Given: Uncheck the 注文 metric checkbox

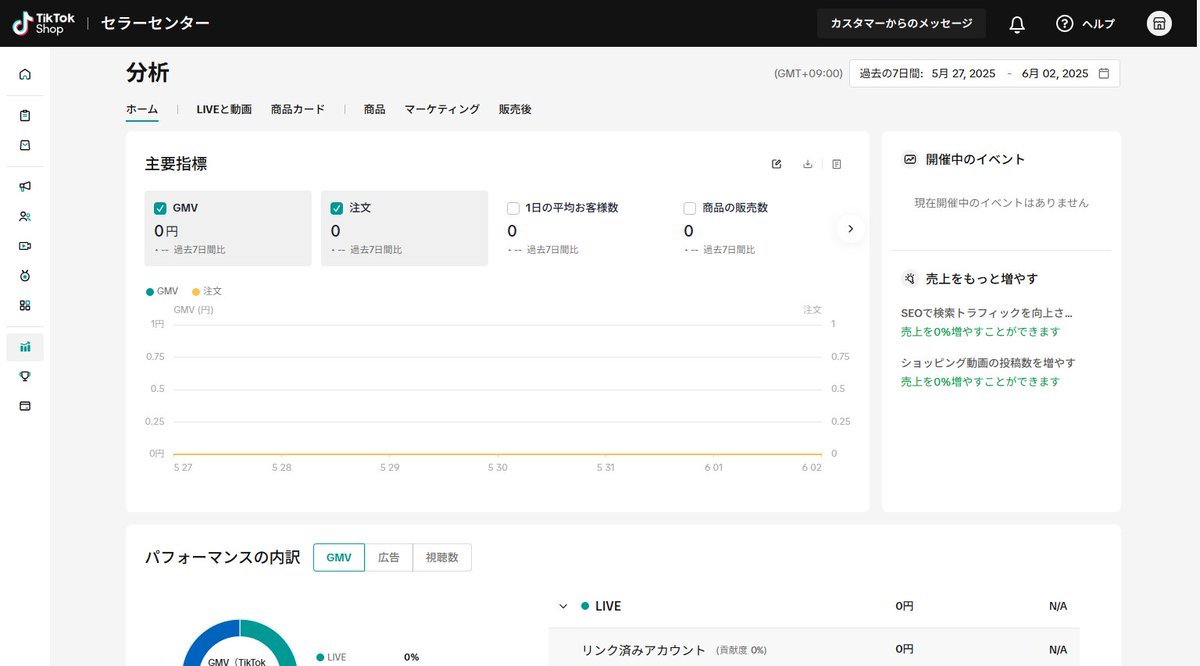Looking at the screenshot, I should click(x=337, y=208).
